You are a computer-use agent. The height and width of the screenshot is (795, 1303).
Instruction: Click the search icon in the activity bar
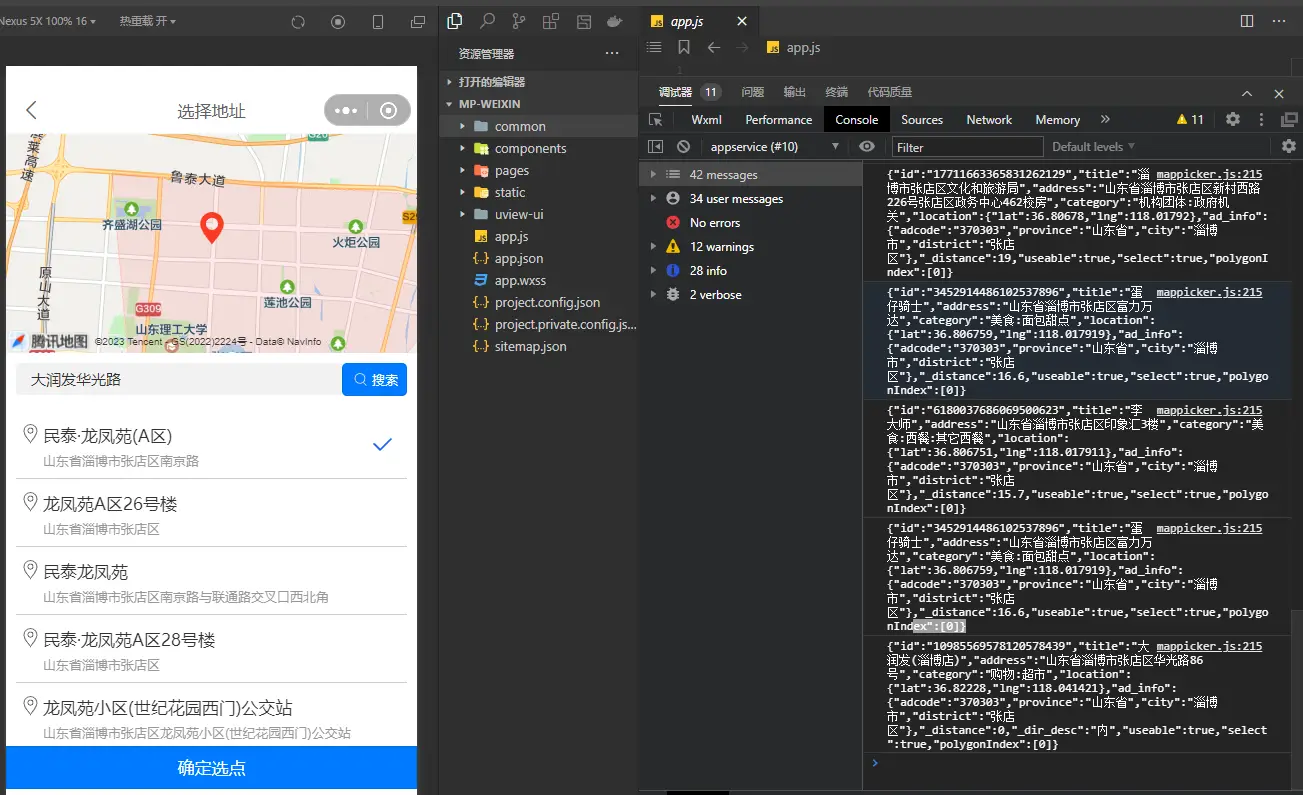click(x=487, y=21)
